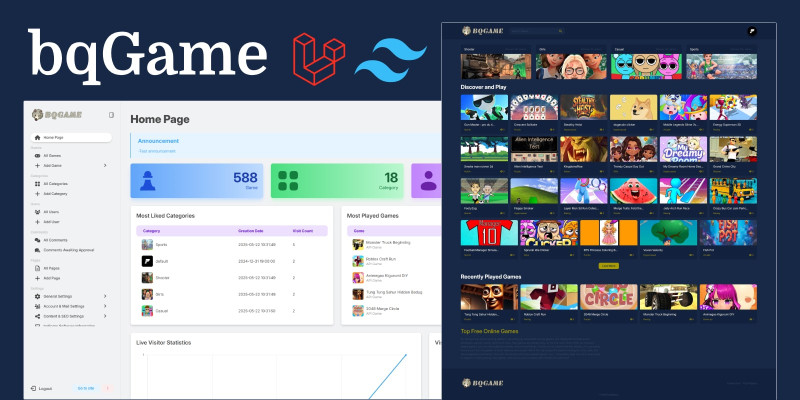The height and width of the screenshot is (400, 800).
Task: Click the 588 Games stat card
Action: (196, 181)
